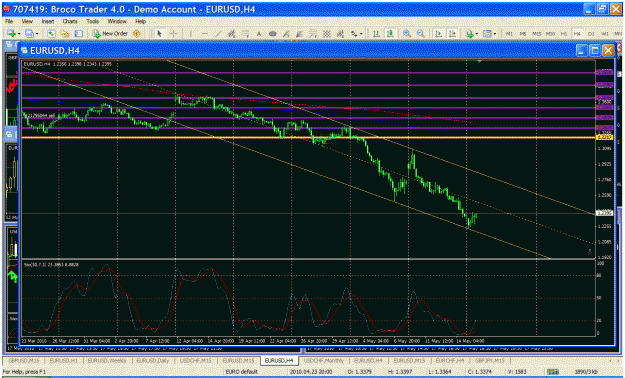Open the Charts menu
The height and width of the screenshot is (378, 625).
tap(70, 21)
